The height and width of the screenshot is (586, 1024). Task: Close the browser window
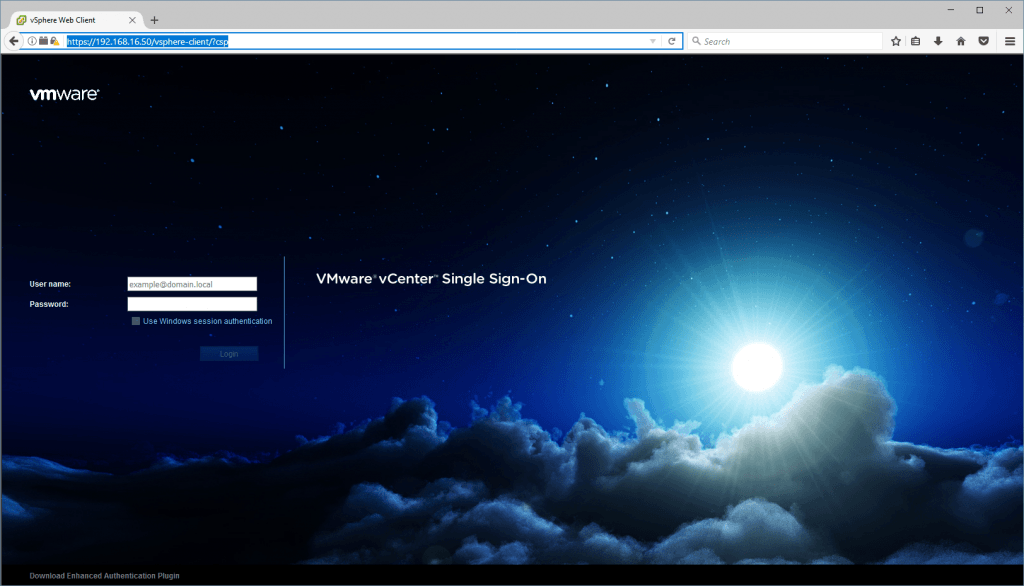(1008, 10)
